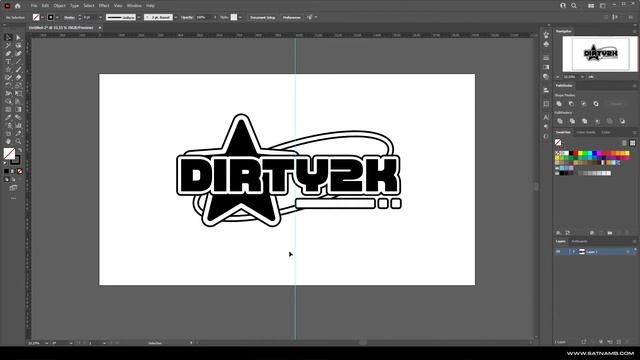Select the Eraser tool

(x=18, y=78)
